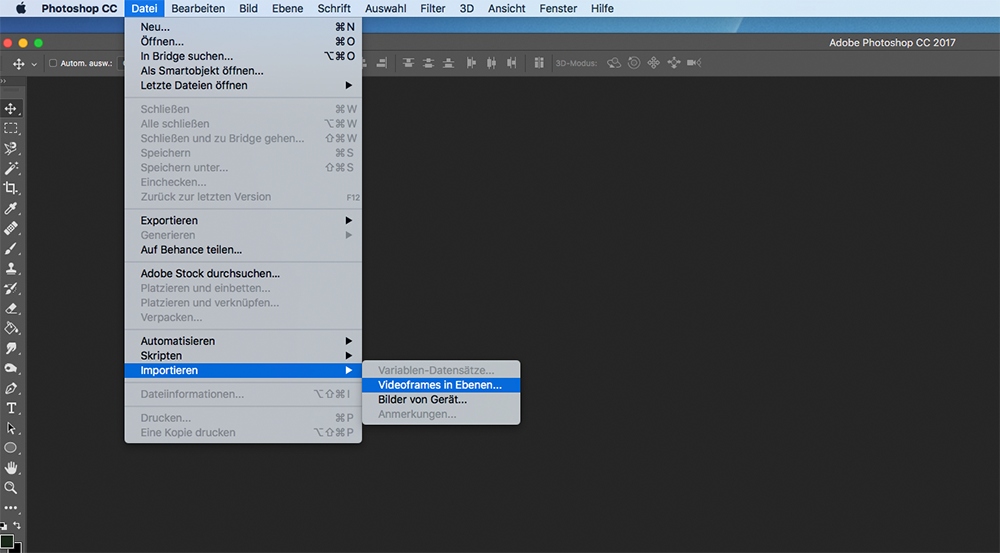Select the Eraser tool
This screenshot has width=1000, height=553.
11,308
